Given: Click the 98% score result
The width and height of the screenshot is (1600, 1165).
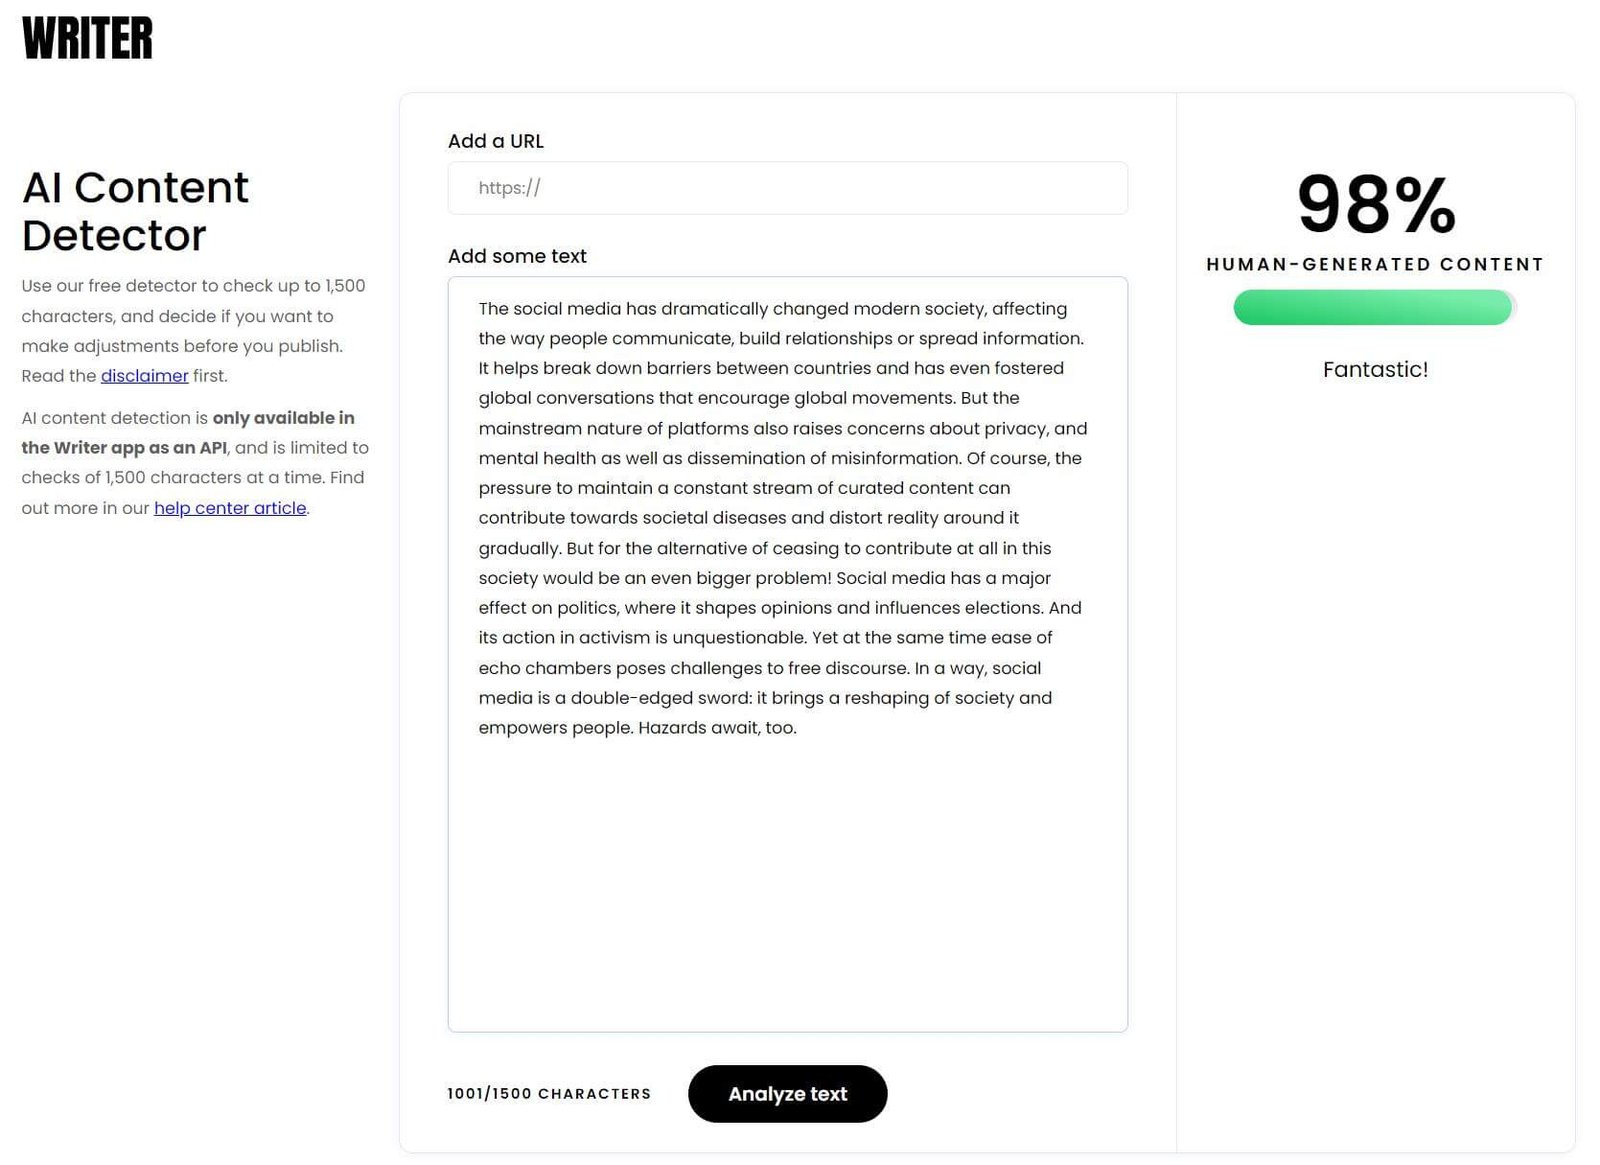Looking at the screenshot, I should [x=1375, y=205].
